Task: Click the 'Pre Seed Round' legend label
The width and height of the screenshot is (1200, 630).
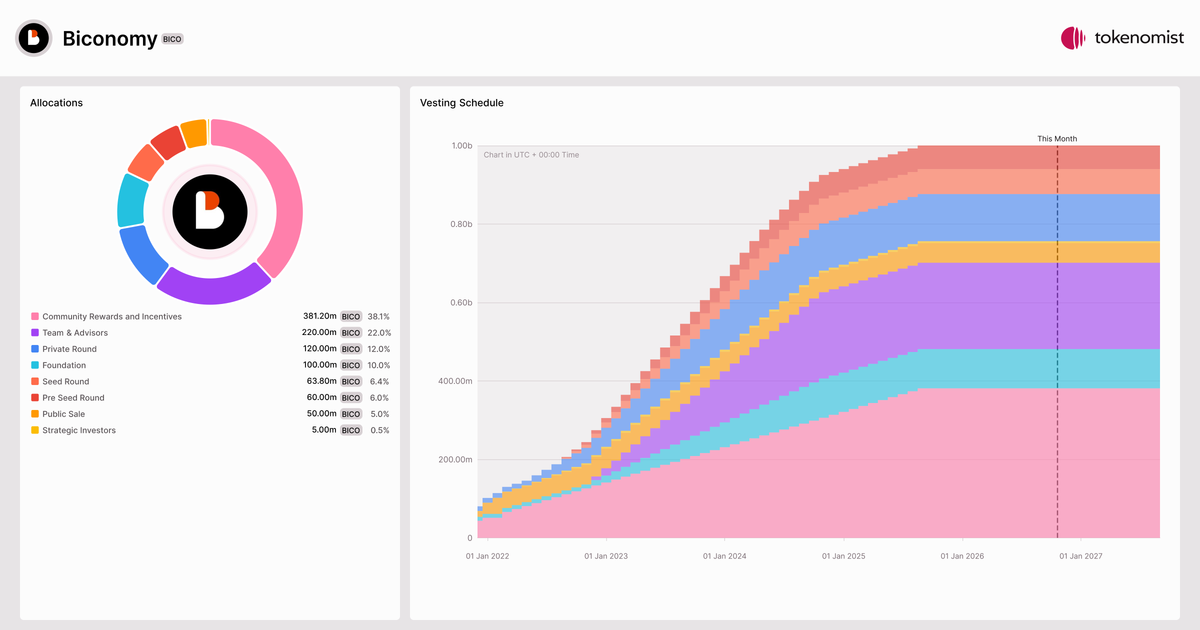Action: [73, 398]
